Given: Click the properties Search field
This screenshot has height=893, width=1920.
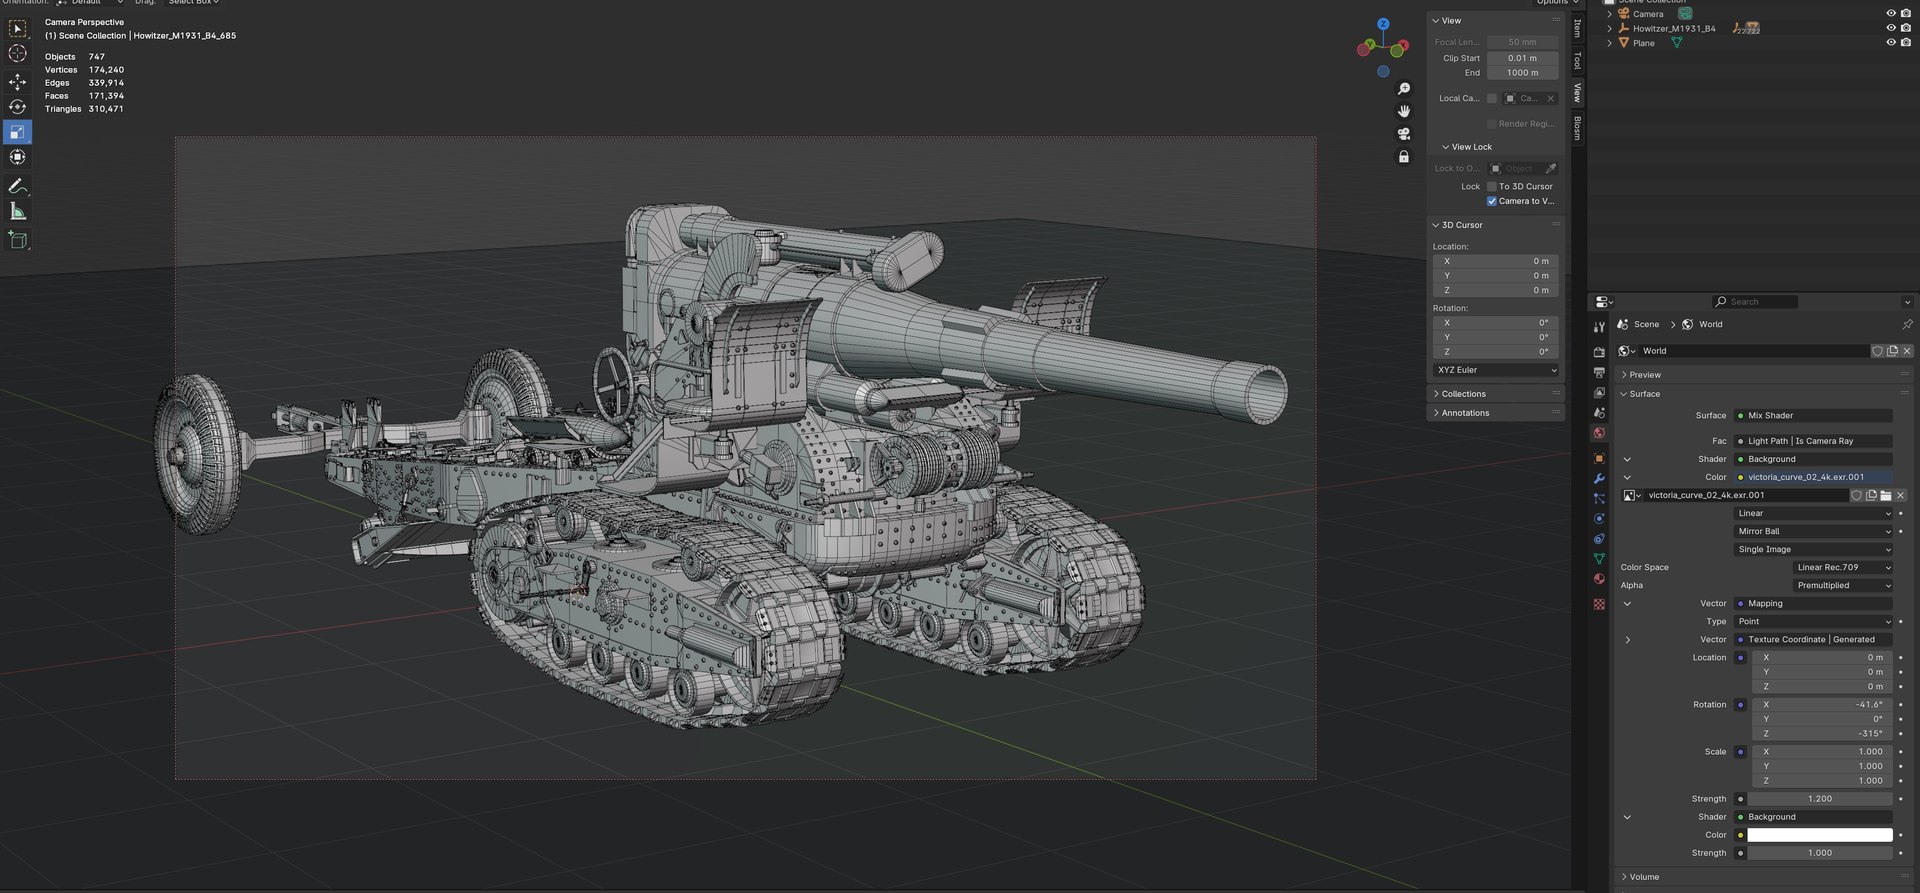Looking at the screenshot, I should 1754,301.
